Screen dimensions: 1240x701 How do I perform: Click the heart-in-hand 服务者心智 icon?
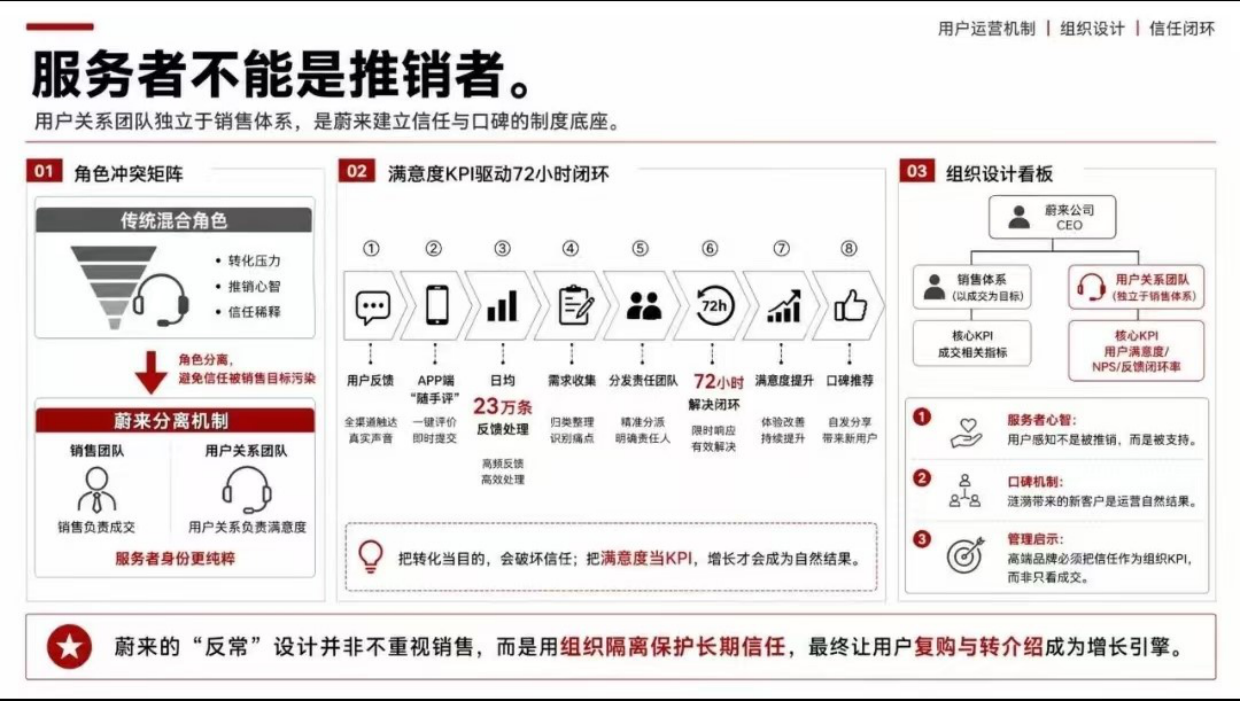click(x=965, y=433)
